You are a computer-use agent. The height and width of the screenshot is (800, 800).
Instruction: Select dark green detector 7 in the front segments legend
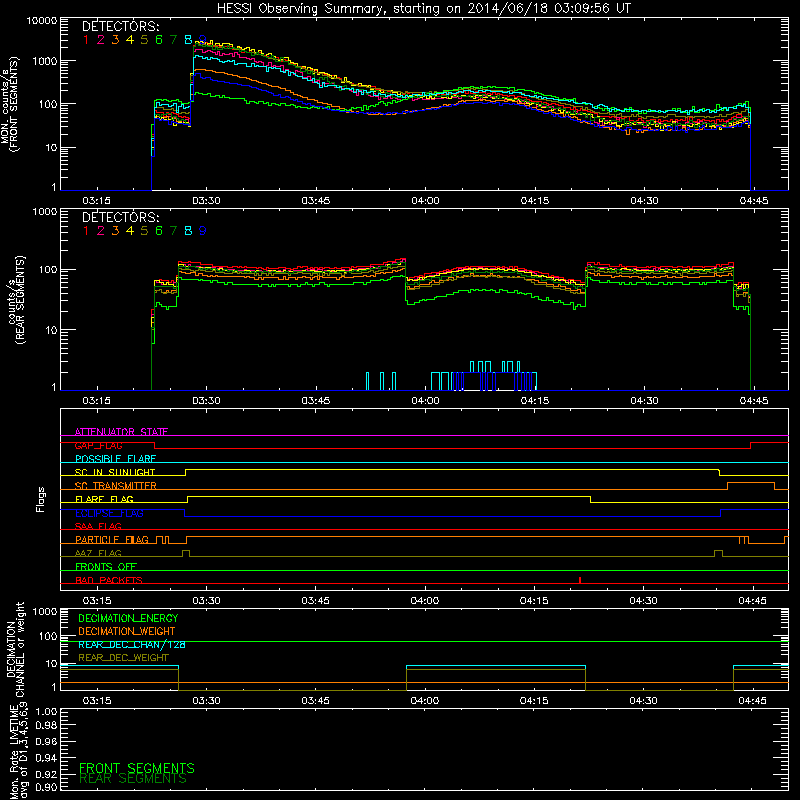click(173, 40)
